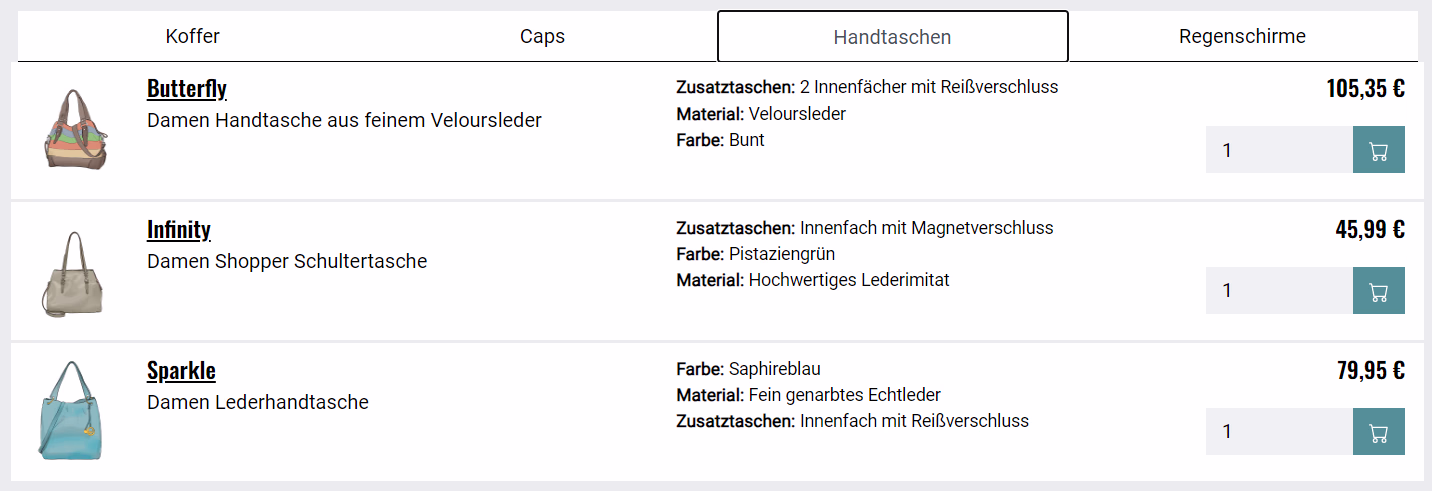1432x491 pixels.
Task: Focus the Infinity quantity input
Action: pyautogui.click(x=1278, y=291)
